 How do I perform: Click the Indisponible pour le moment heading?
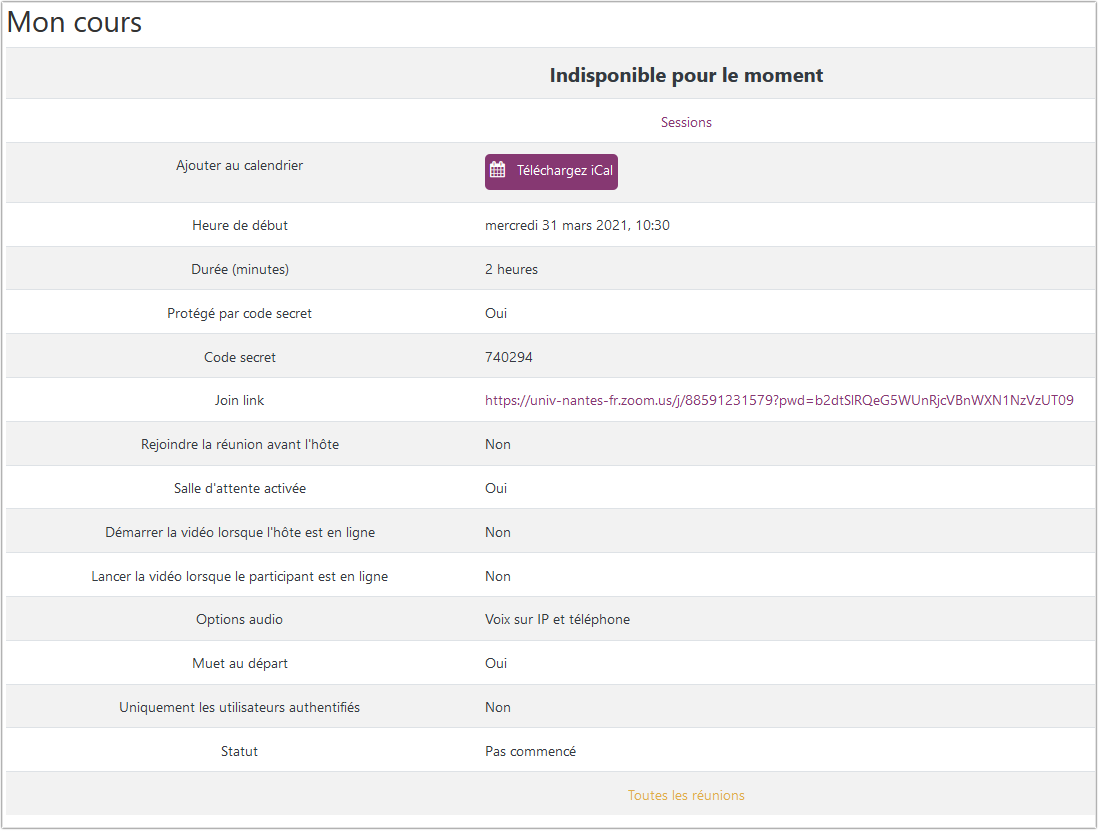tap(686, 75)
